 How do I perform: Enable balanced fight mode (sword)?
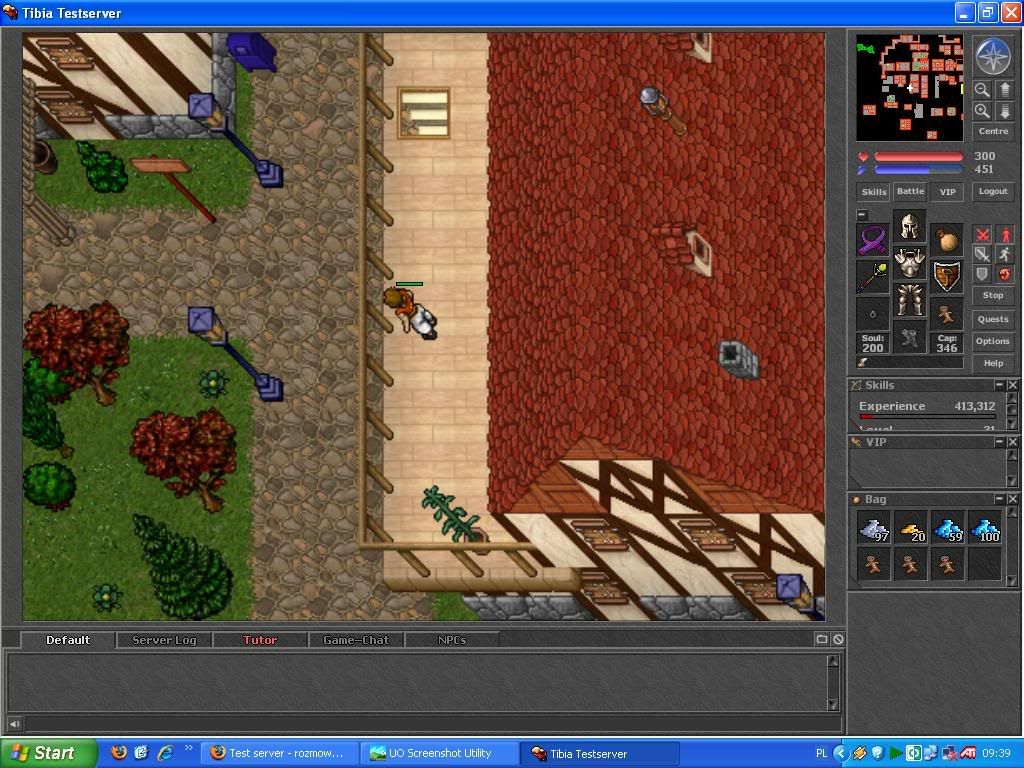click(982, 254)
